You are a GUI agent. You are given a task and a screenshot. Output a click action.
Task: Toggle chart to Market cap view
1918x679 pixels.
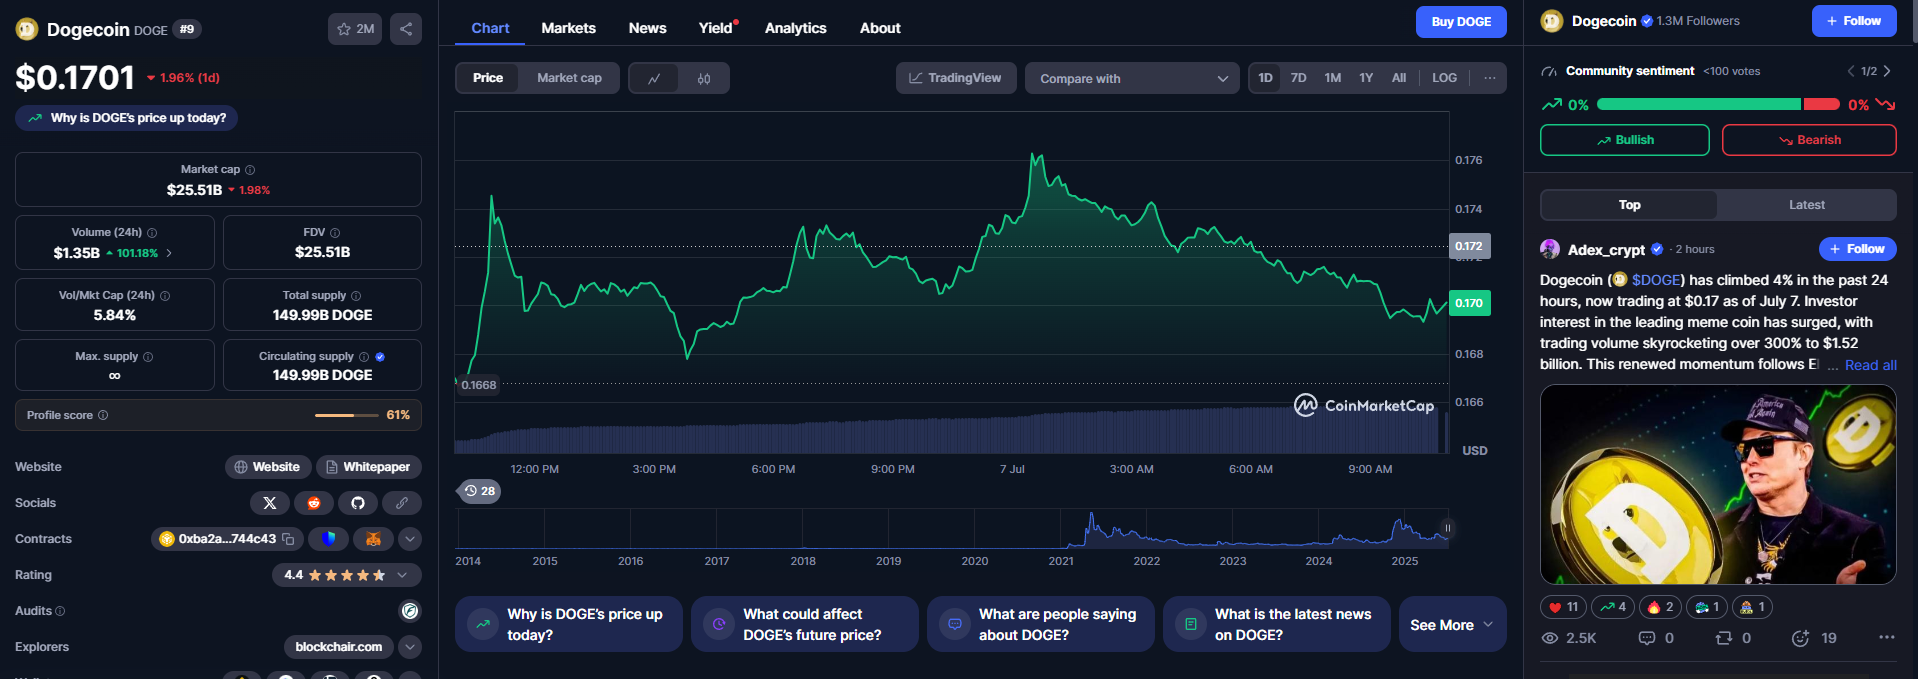569,78
